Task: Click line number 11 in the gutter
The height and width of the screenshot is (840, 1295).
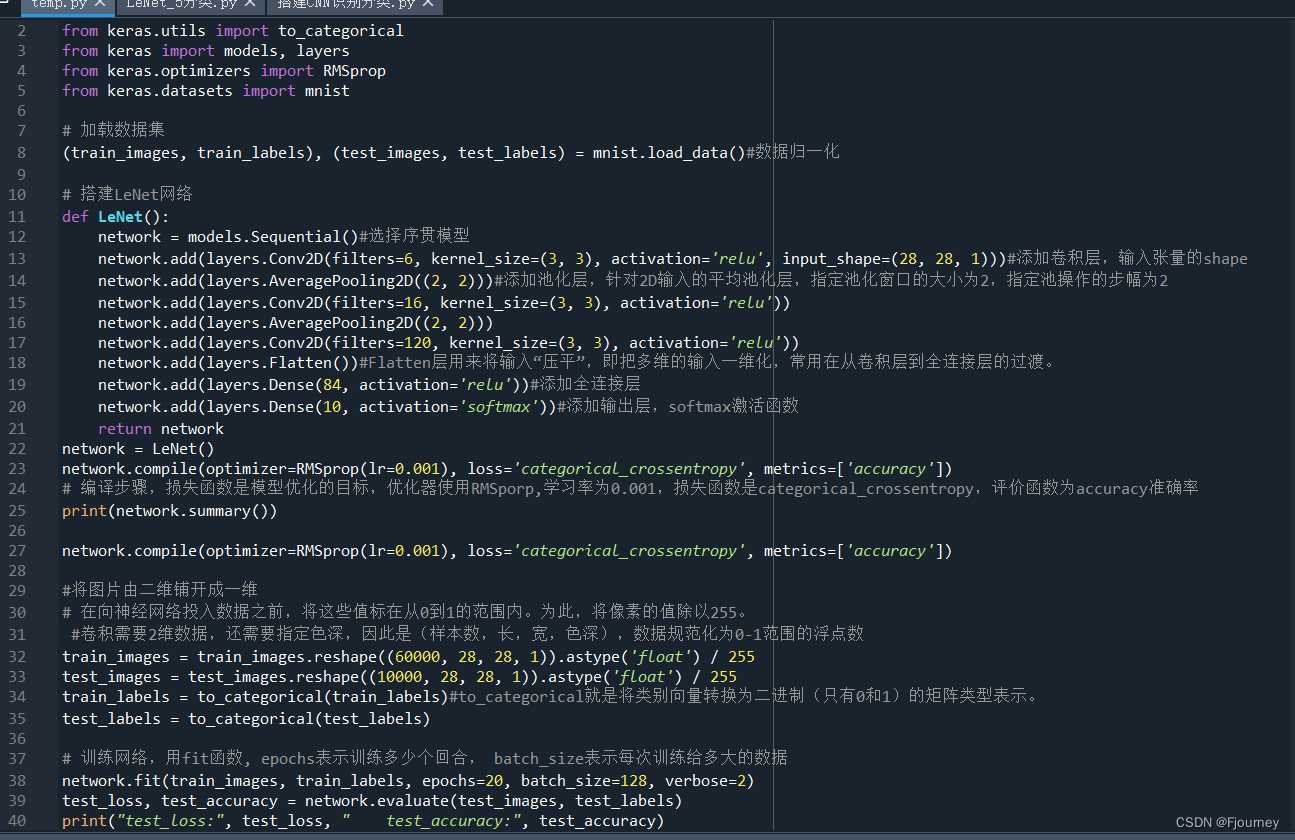Action: pyautogui.click(x=18, y=217)
